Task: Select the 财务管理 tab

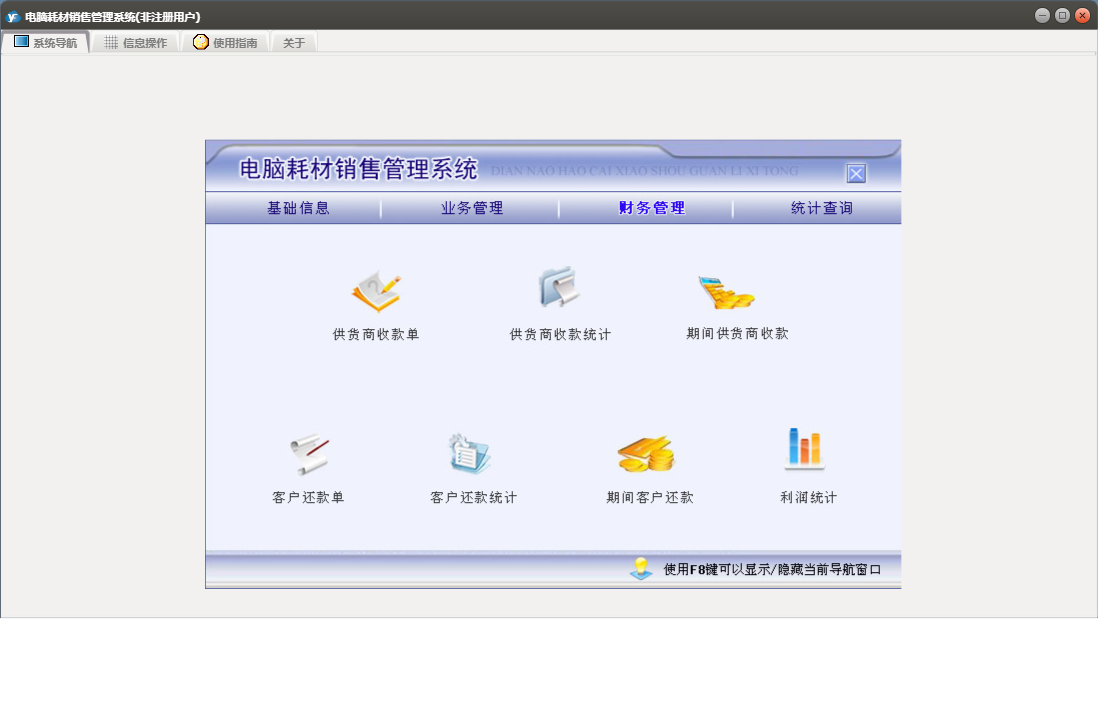Action: pyautogui.click(x=652, y=208)
